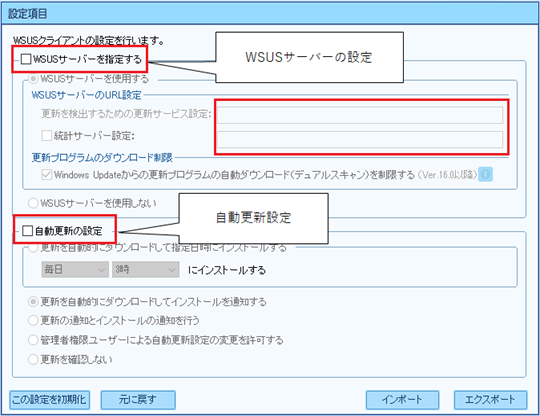Image resolution: width=540 pixels, height=416 pixels.
Task: Toggle 自動更新の設定 checkbox
Action: point(28,230)
